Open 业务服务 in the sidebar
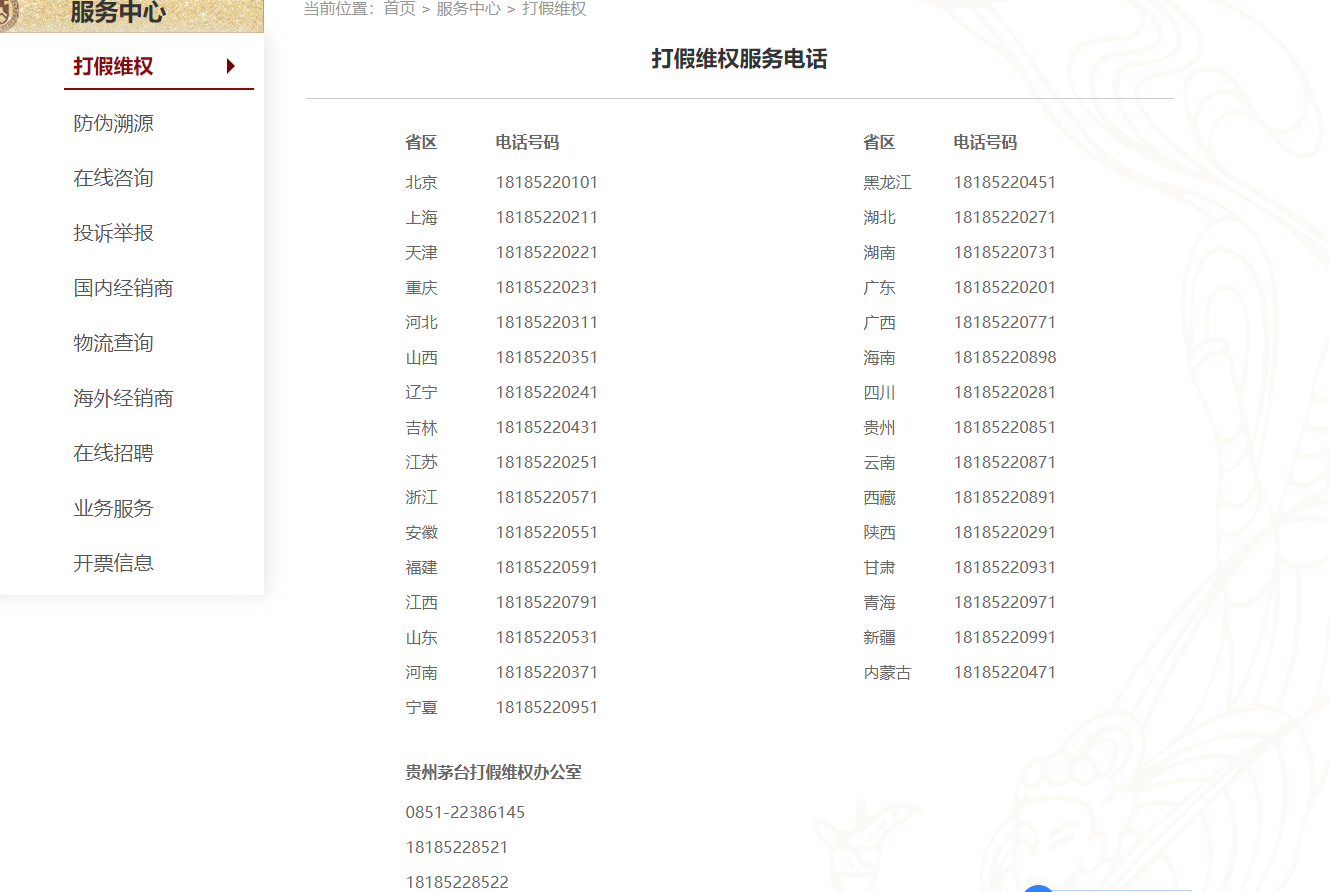 (x=113, y=508)
